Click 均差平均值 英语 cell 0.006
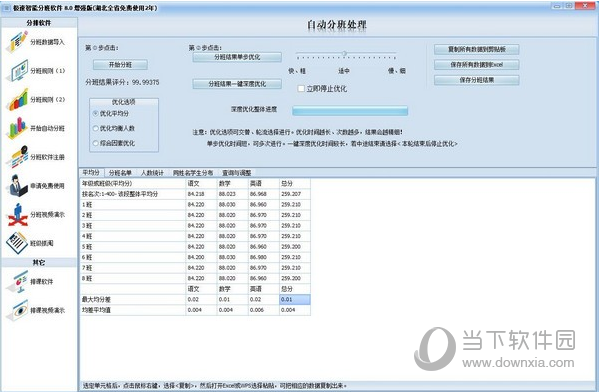Viewport: 599px width, 392px height. pyautogui.click(x=264, y=310)
